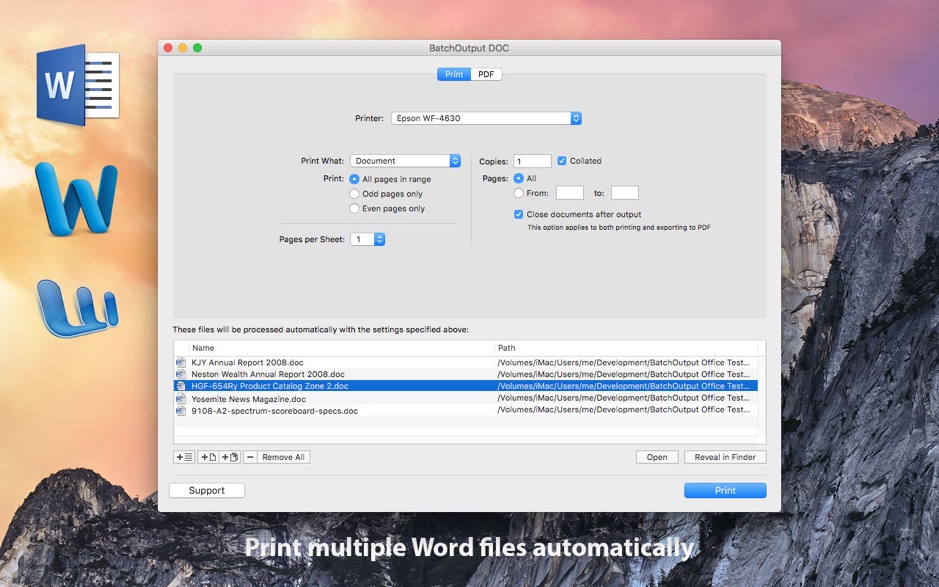
Task: Click the Copies input field
Action: click(532, 161)
